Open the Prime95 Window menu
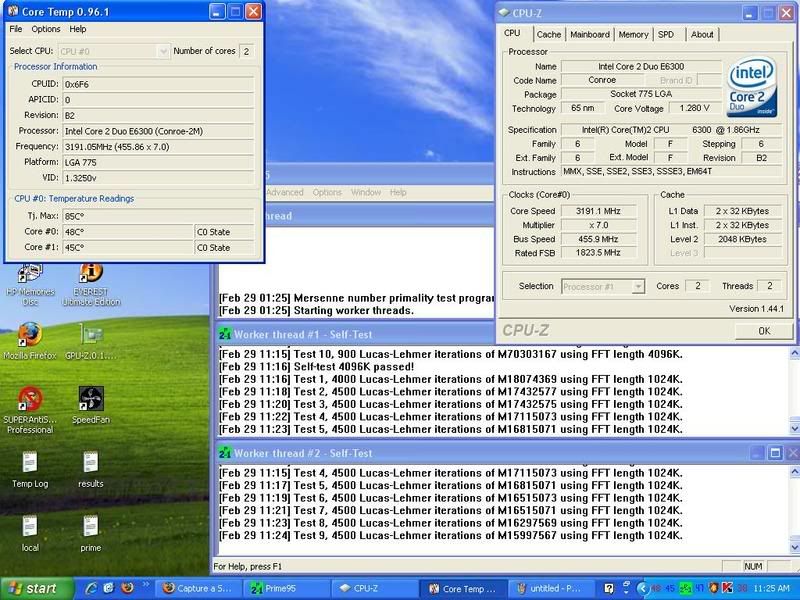Image resolution: width=800 pixels, height=600 pixels. point(366,192)
